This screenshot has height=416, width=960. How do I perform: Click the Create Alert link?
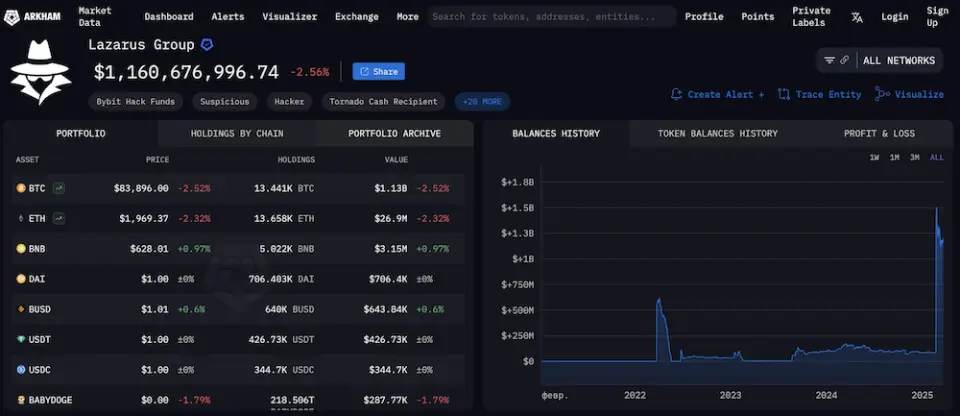(x=717, y=94)
